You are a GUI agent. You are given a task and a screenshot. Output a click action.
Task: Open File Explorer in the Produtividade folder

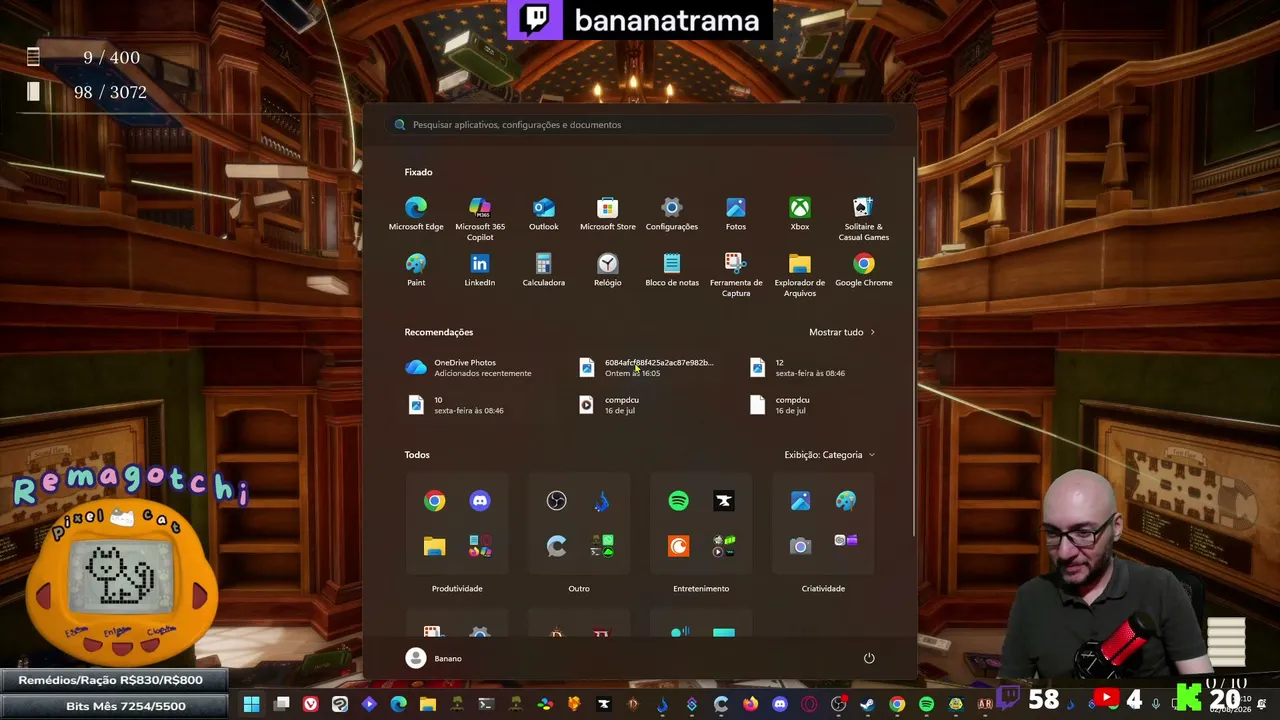(x=434, y=546)
